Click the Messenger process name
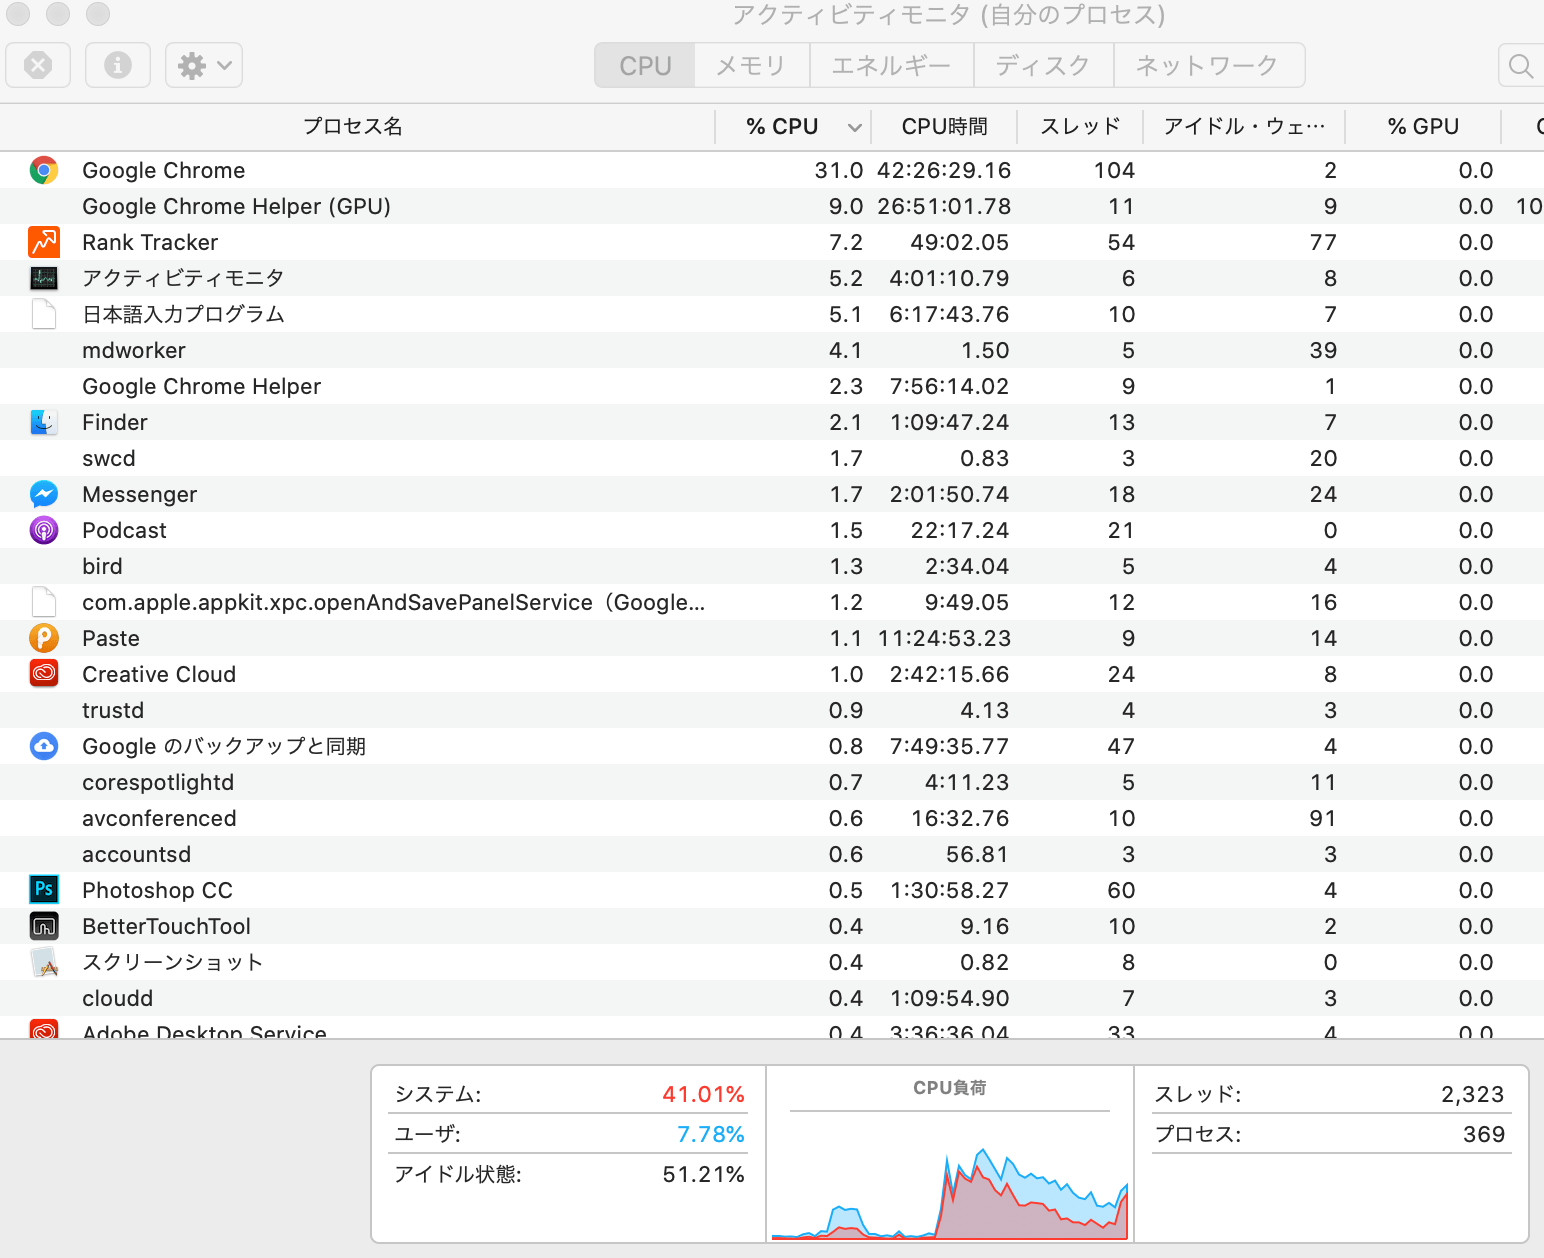 coord(140,494)
